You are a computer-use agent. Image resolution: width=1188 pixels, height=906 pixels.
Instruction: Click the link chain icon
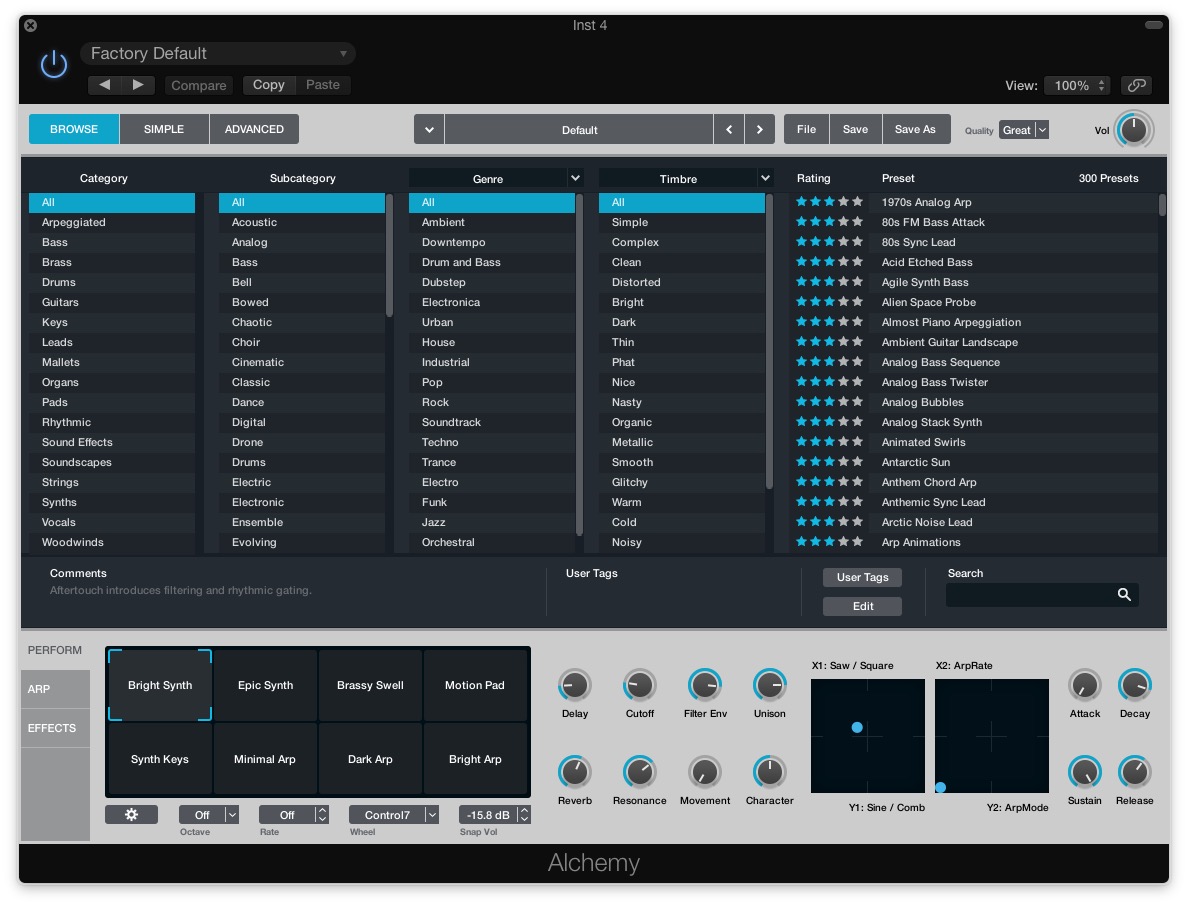pyautogui.click(x=1136, y=86)
